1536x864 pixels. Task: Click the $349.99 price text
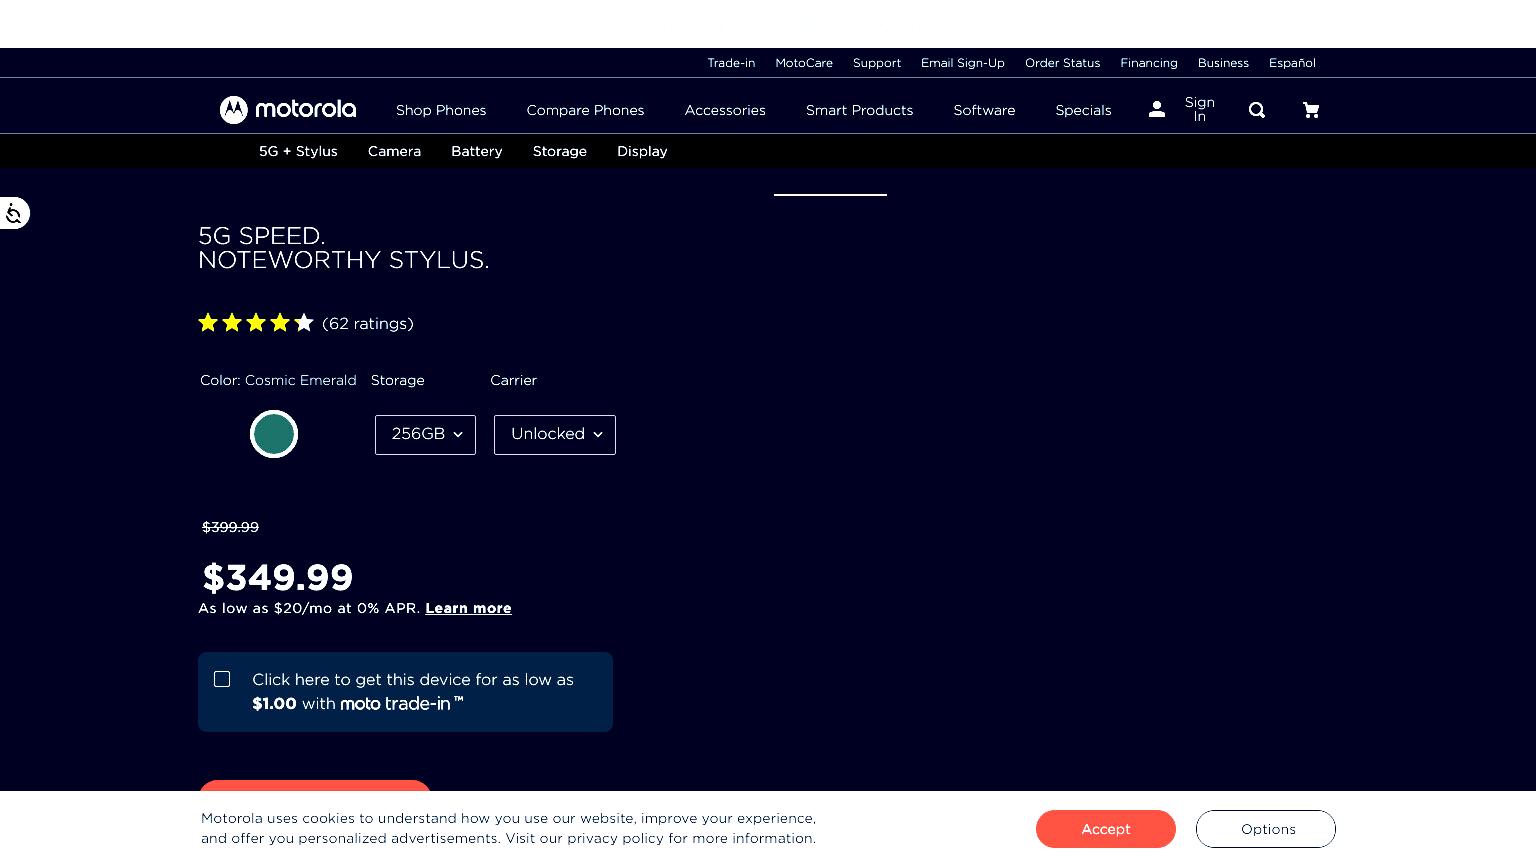pos(278,577)
